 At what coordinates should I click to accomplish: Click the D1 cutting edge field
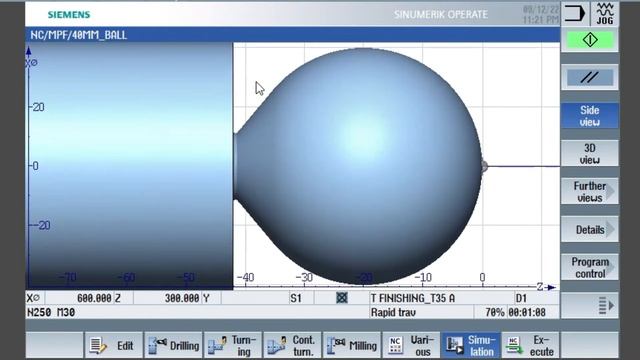(x=521, y=298)
